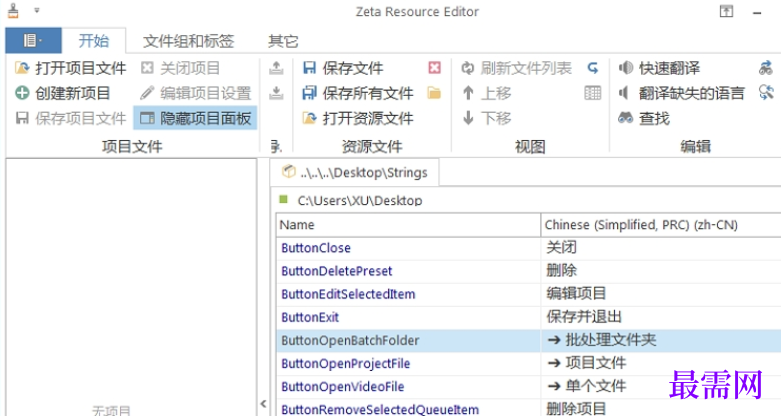This screenshot has width=781, height=416.
Task: Click the Chinese (Simplified, PRC) column header
Action: point(661,225)
